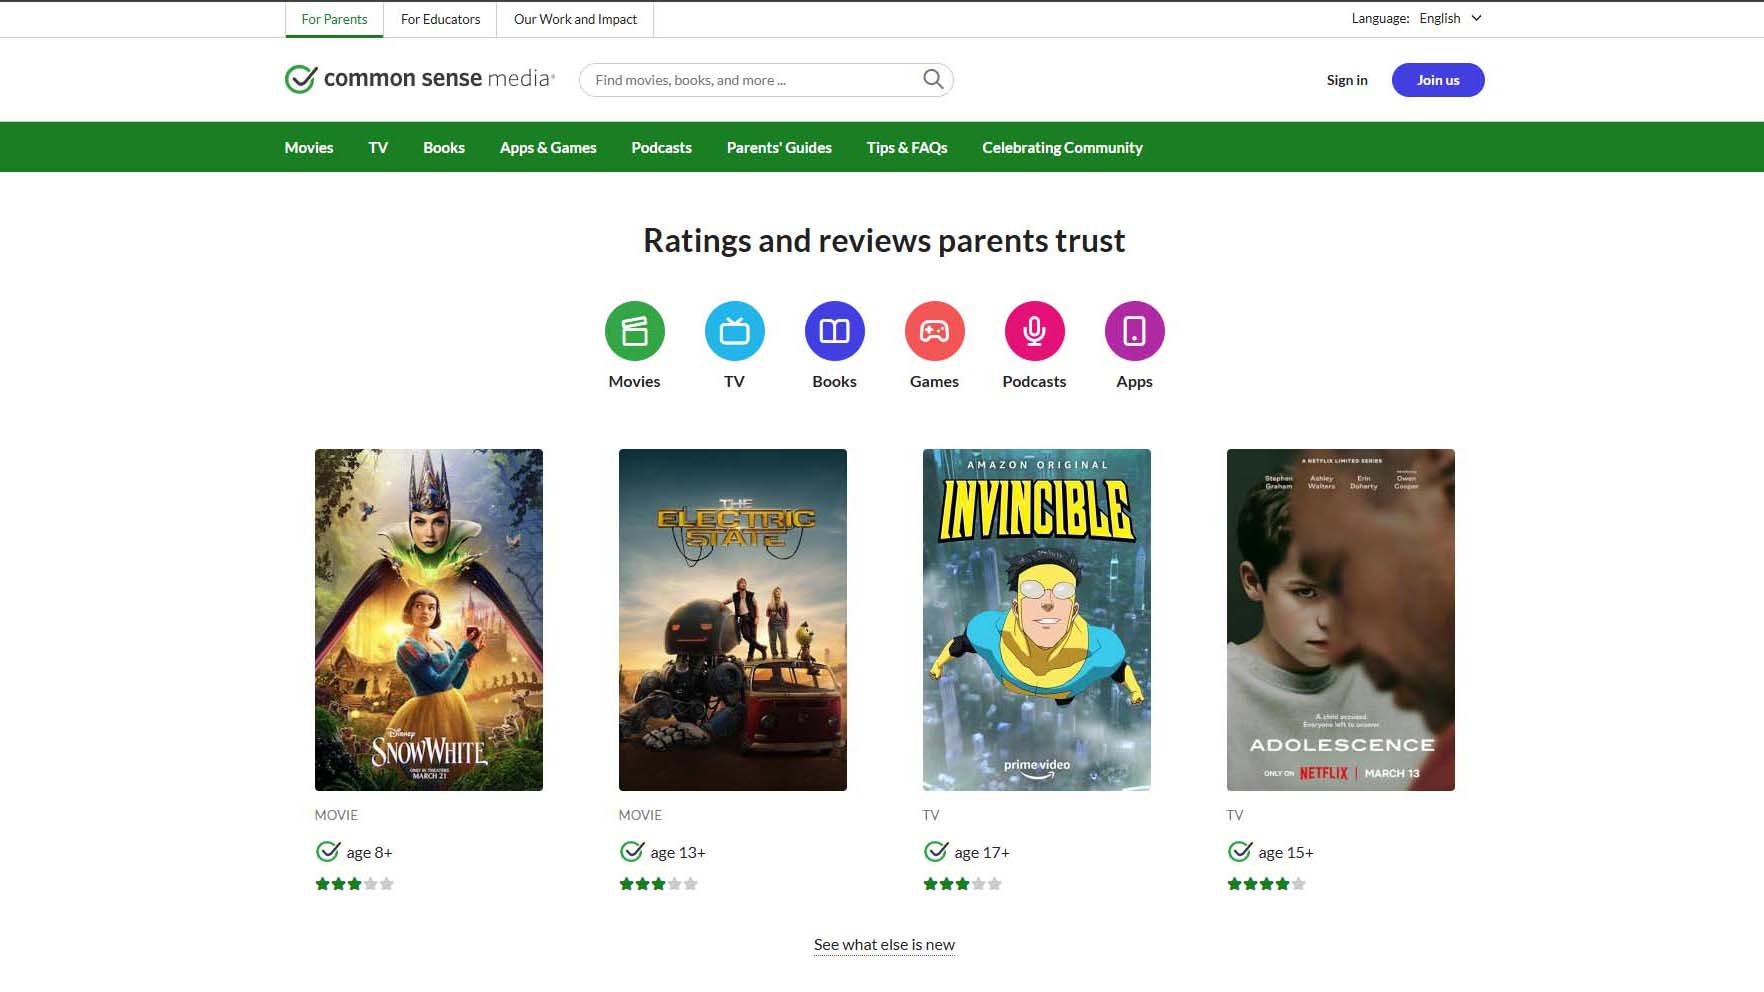The image size is (1764, 992).
Task: Open Movies in the green nav bar
Action: pyautogui.click(x=309, y=147)
